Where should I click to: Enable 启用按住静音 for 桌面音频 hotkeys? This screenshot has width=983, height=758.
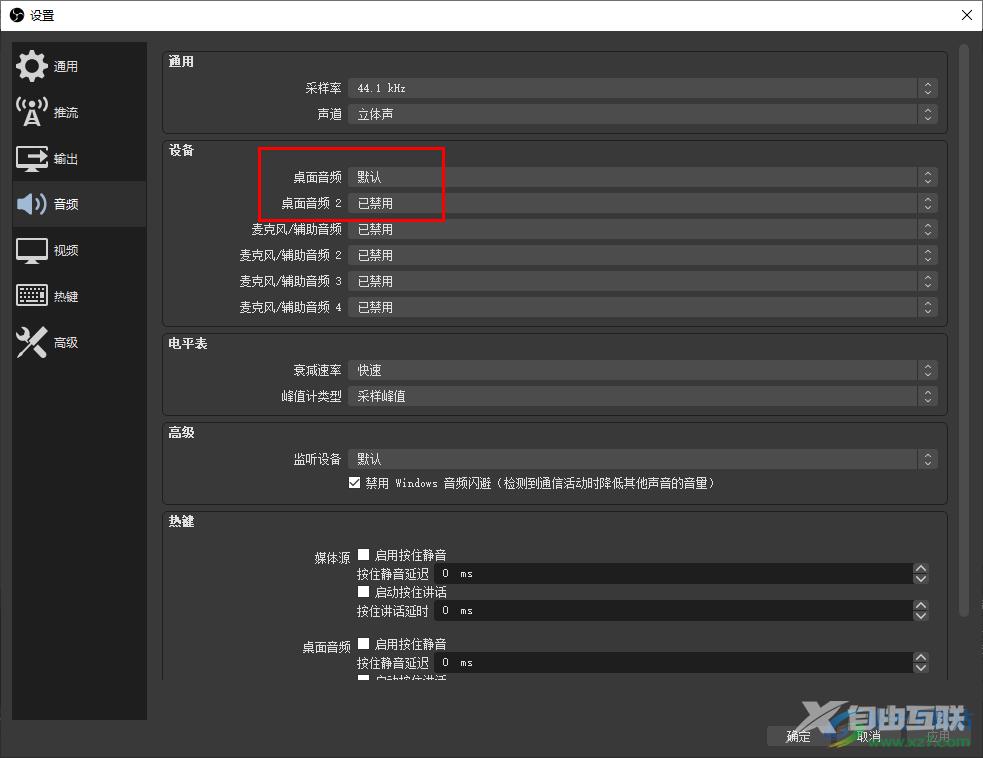tap(363, 644)
